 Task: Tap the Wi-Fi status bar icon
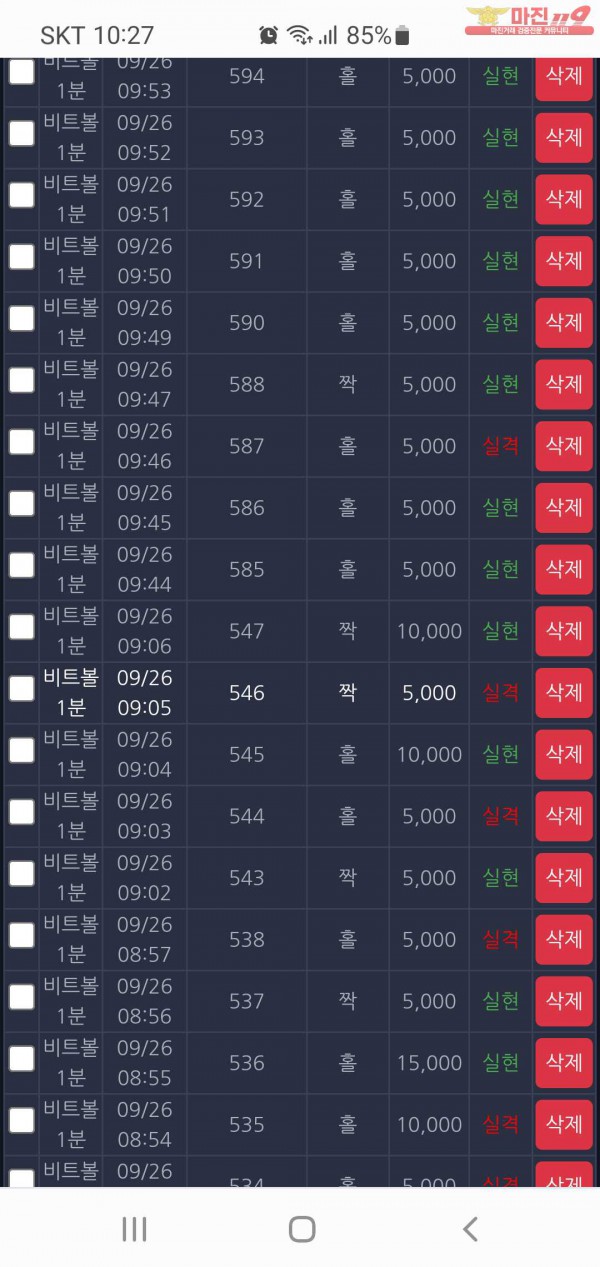(x=298, y=36)
